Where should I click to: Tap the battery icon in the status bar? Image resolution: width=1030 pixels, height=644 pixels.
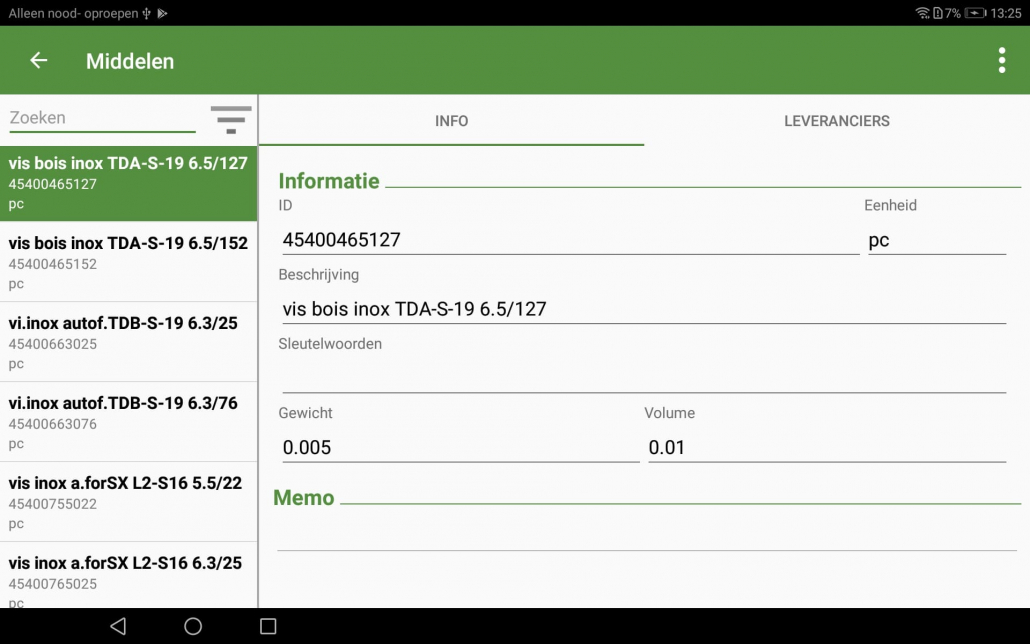coord(975,13)
